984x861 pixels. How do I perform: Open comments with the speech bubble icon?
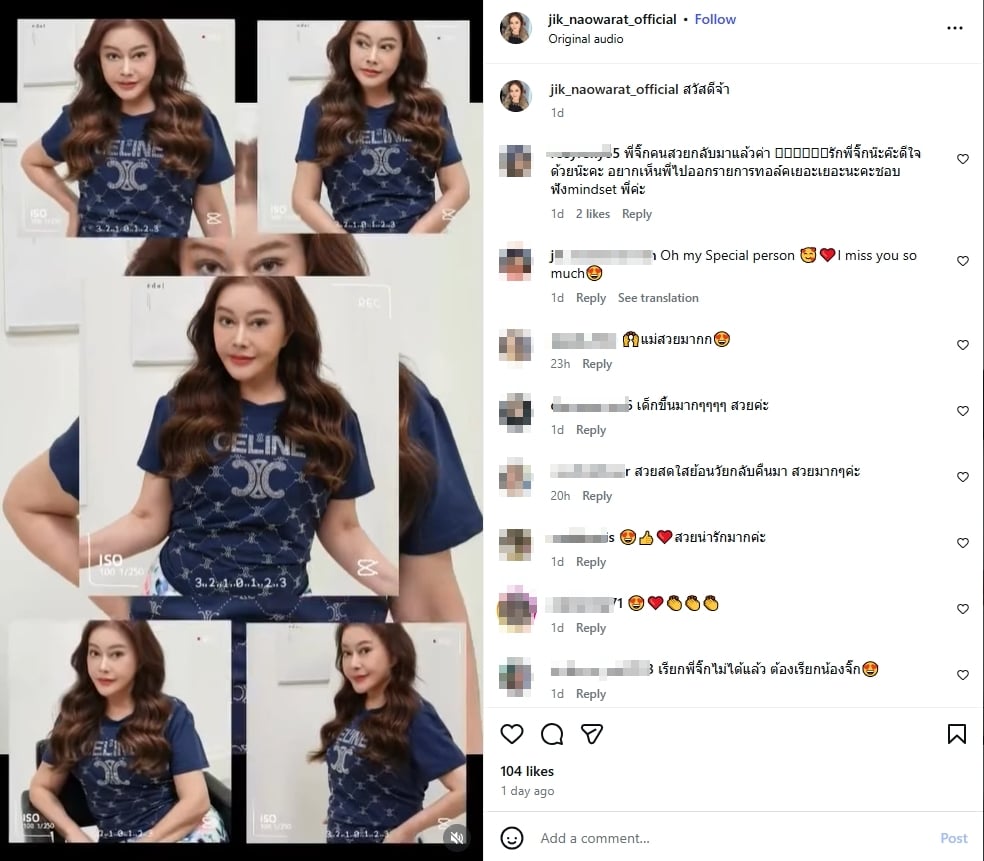tap(552, 734)
